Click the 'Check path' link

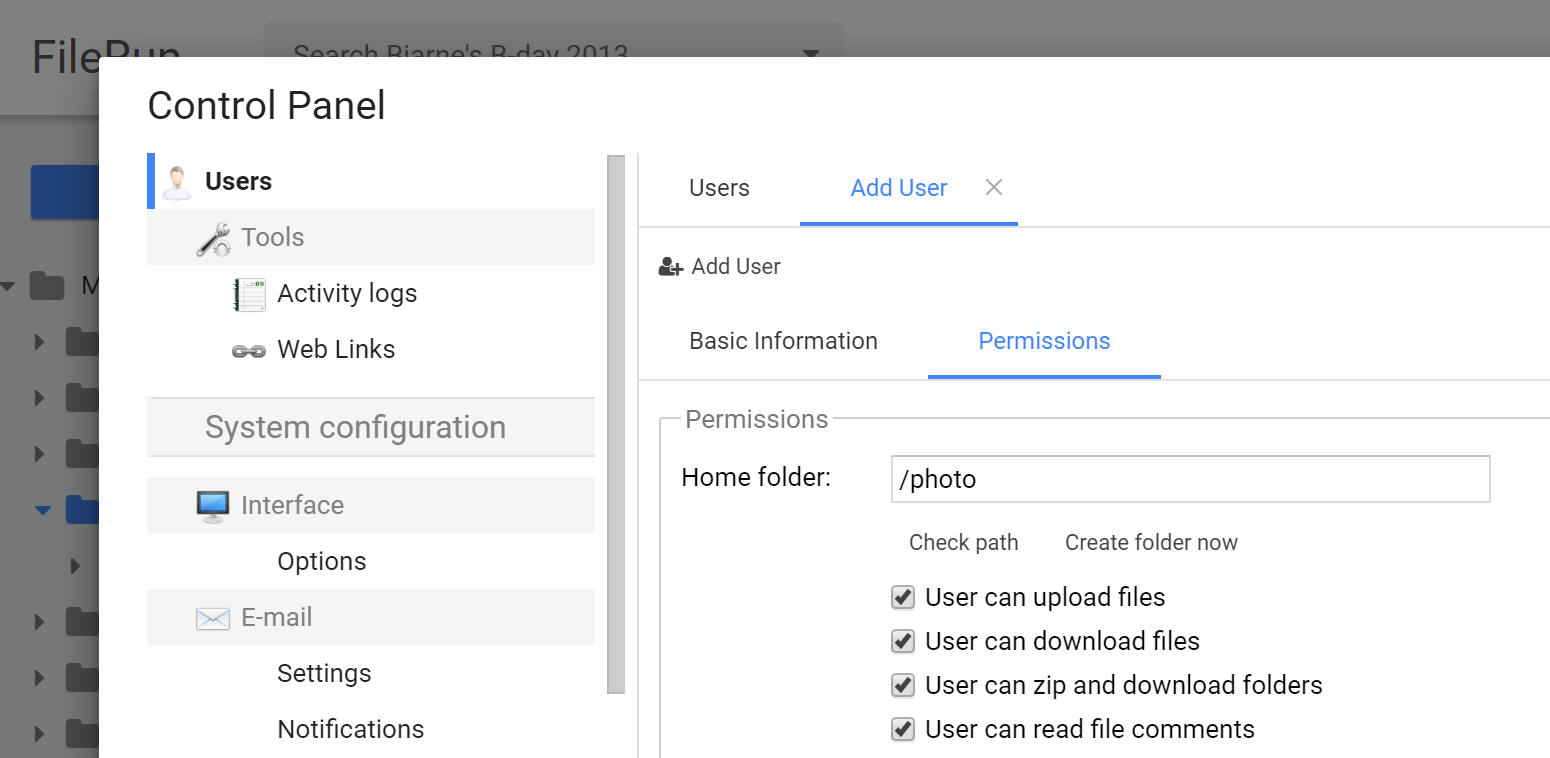(963, 542)
